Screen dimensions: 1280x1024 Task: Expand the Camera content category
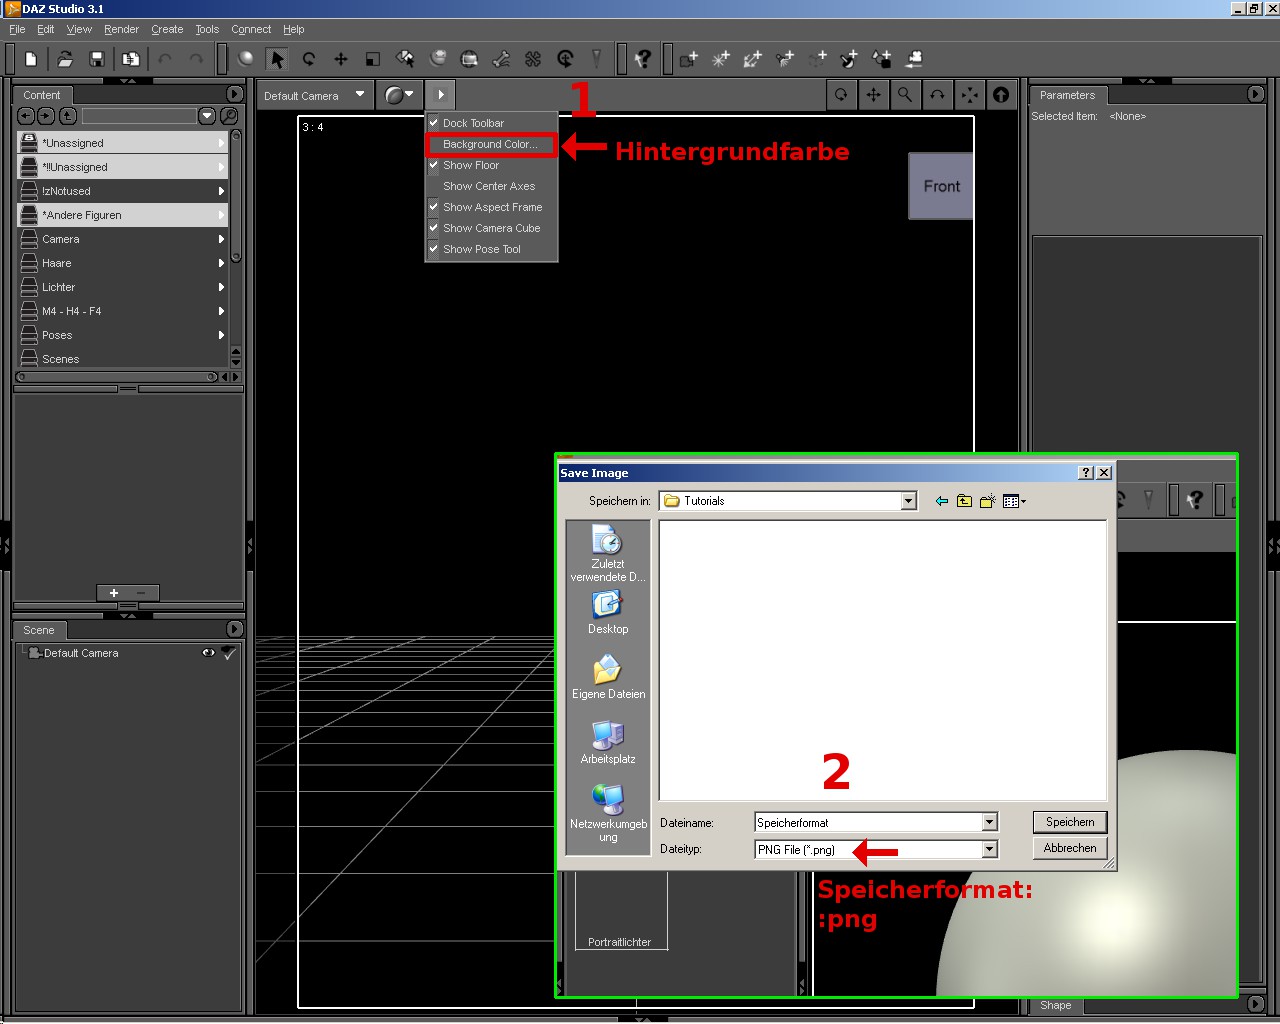point(221,239)
